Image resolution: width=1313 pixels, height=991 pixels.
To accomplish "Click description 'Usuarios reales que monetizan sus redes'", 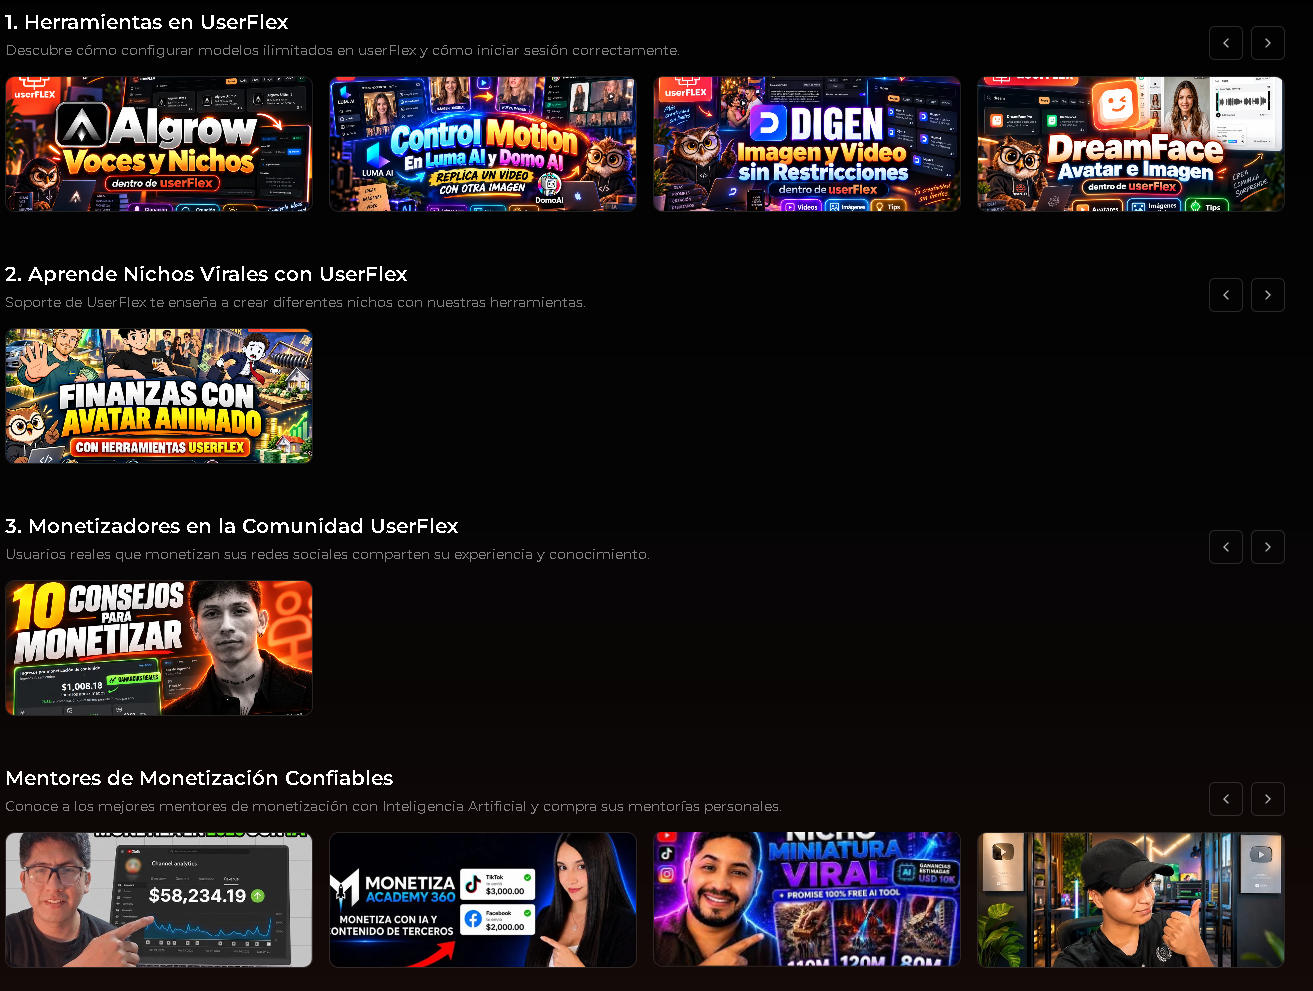I will (327, 554).
